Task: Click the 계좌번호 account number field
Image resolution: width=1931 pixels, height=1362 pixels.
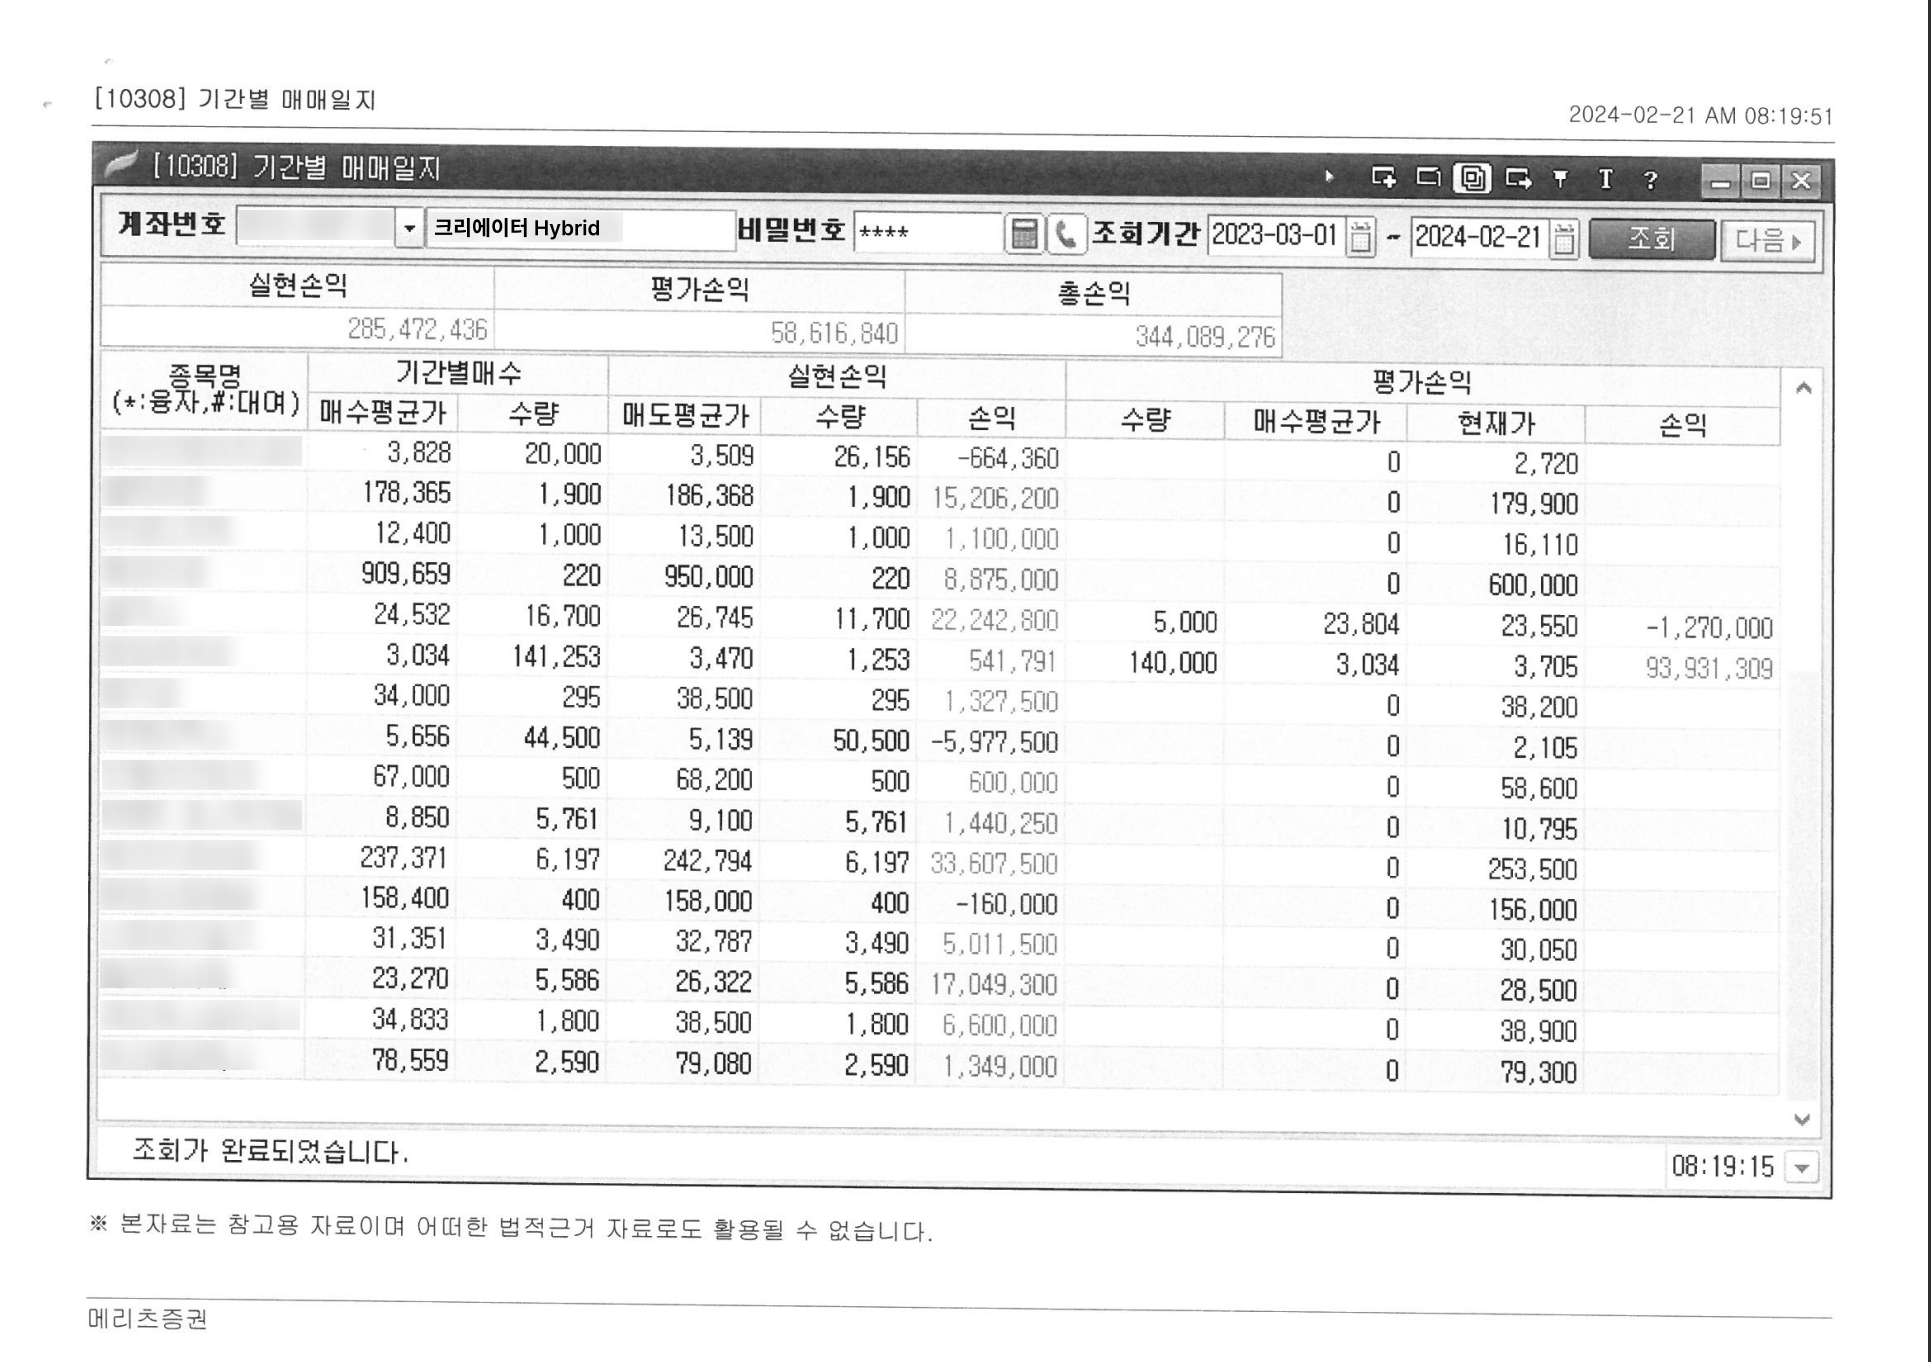Action: pos(317,227)
